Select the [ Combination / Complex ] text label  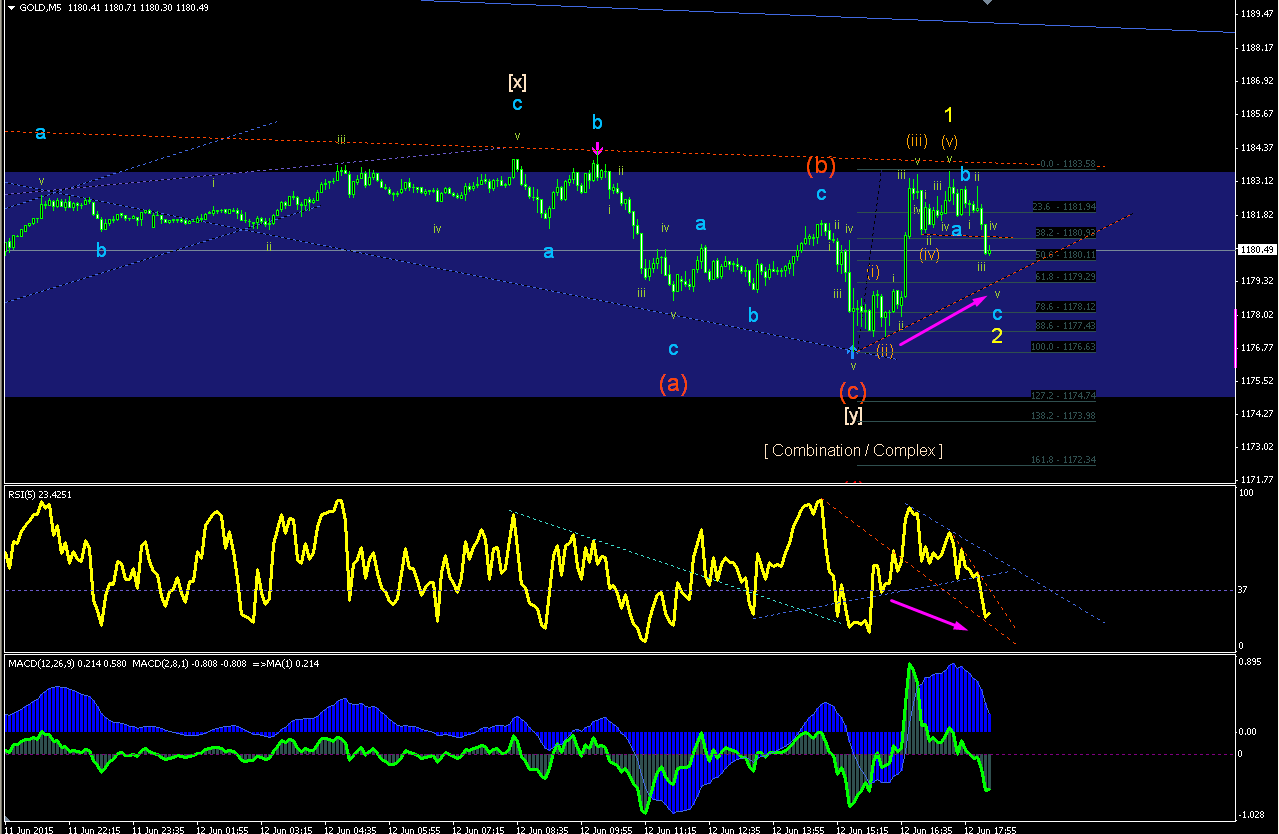853,451
